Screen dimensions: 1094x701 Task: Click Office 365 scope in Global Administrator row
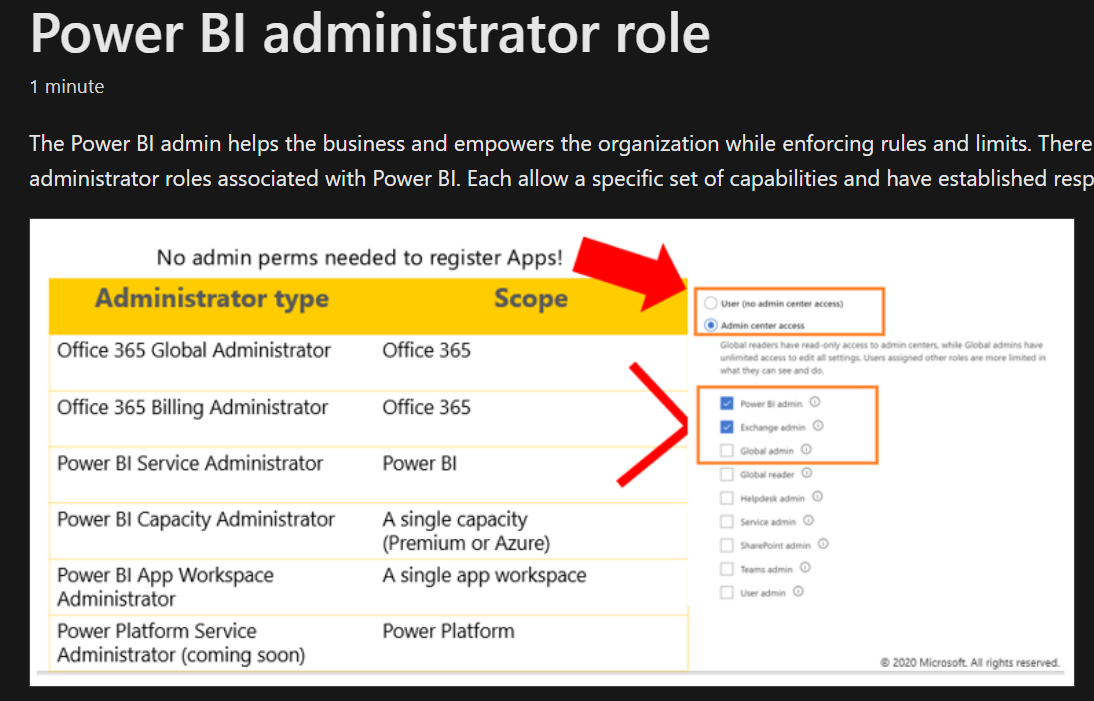[426, 350]
